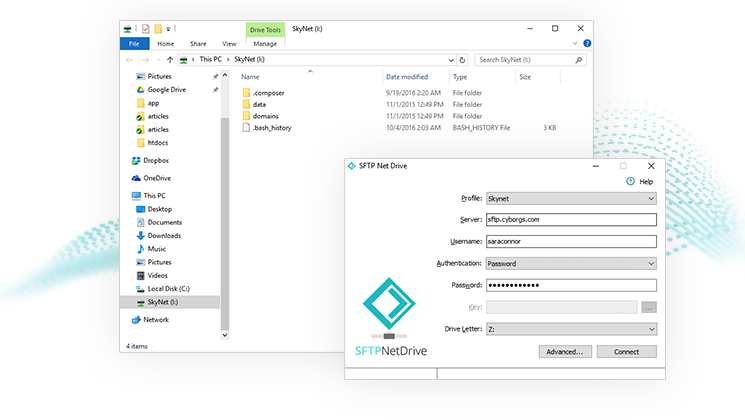Open the File ribbon tab
Viewport: 745px width, 420px height.
point(134,44)
